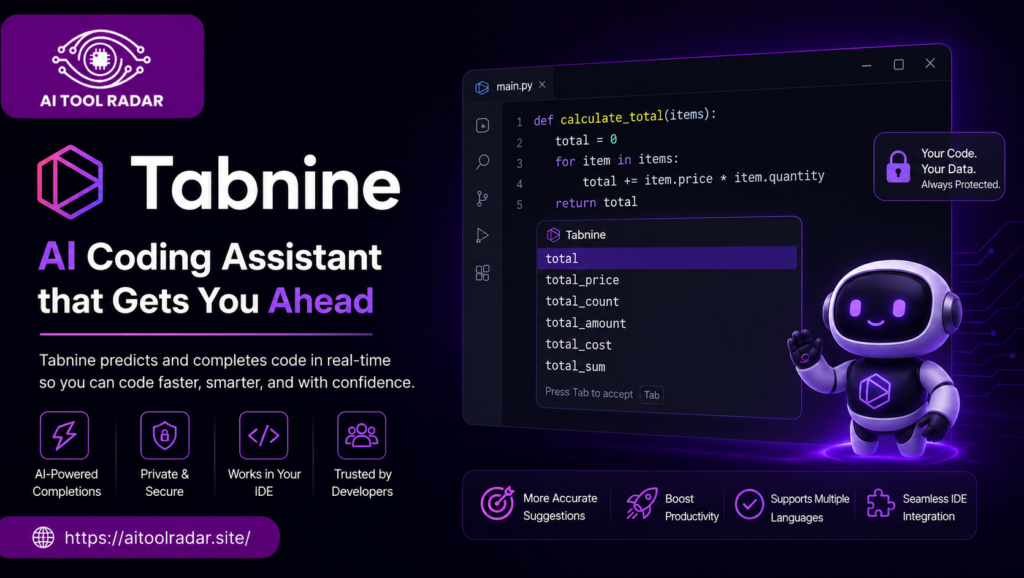Click the 'Press Tab to accept' hint text

pos(589,393)
